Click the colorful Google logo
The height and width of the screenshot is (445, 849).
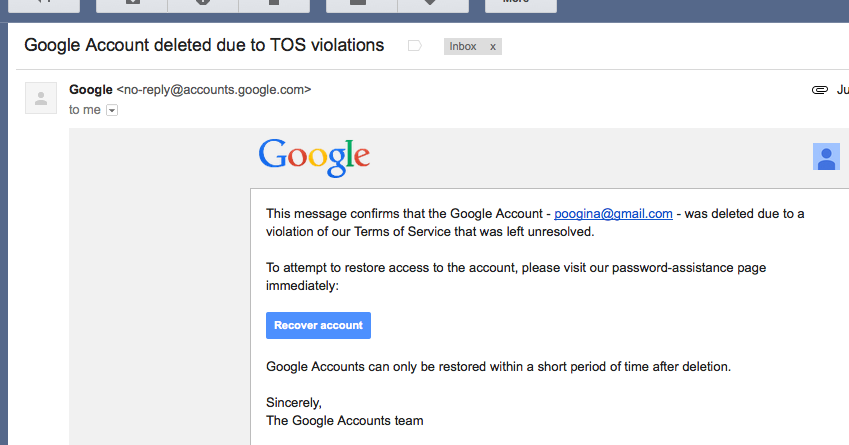[x=314, y=157]
